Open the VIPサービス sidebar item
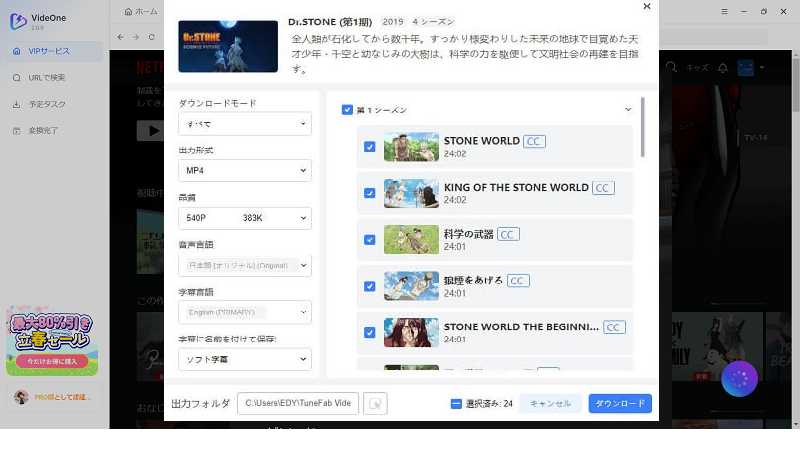This screenshot has height=452, width=800. click(55, 51)
